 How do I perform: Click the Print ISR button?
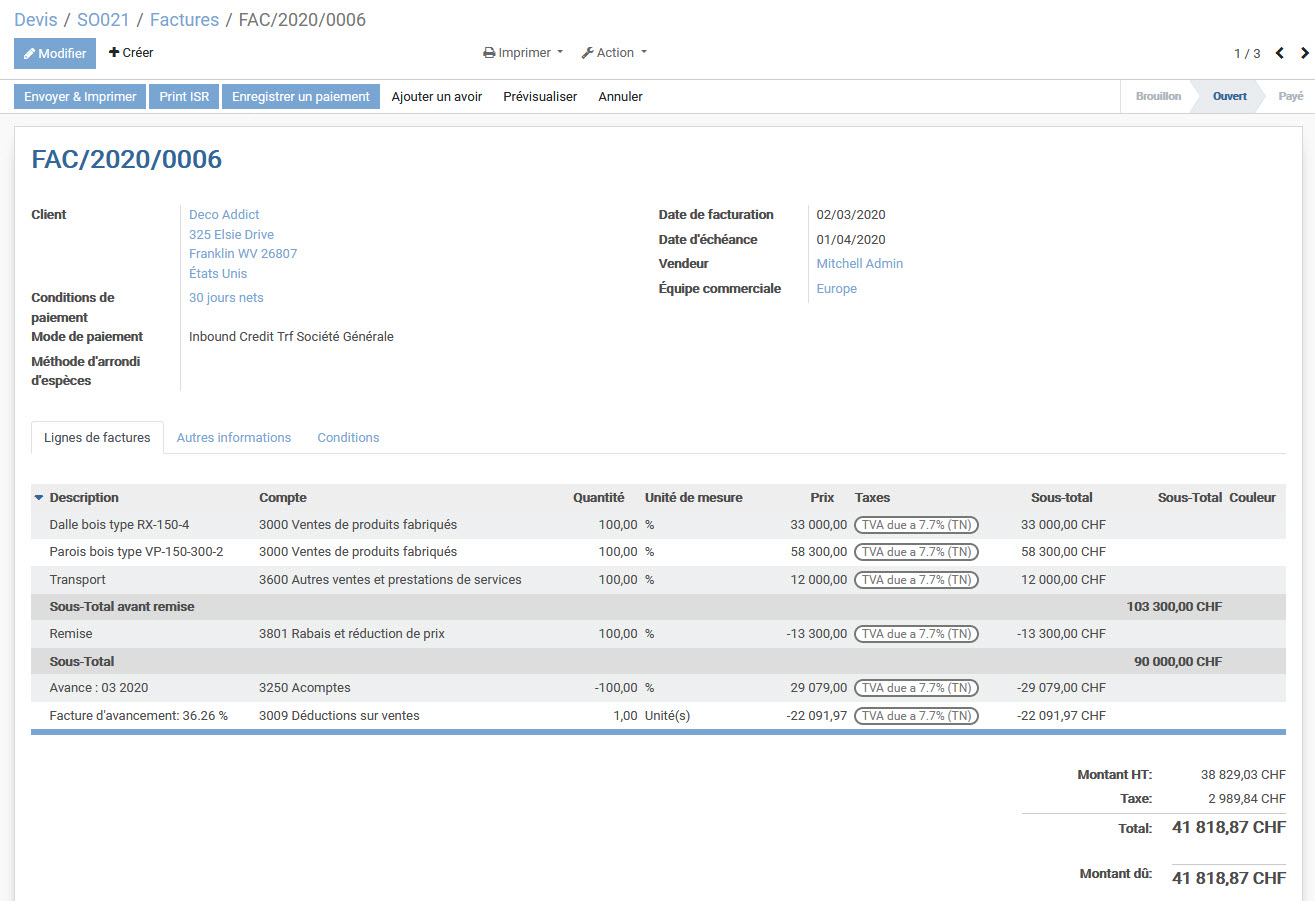click(184, 97)
